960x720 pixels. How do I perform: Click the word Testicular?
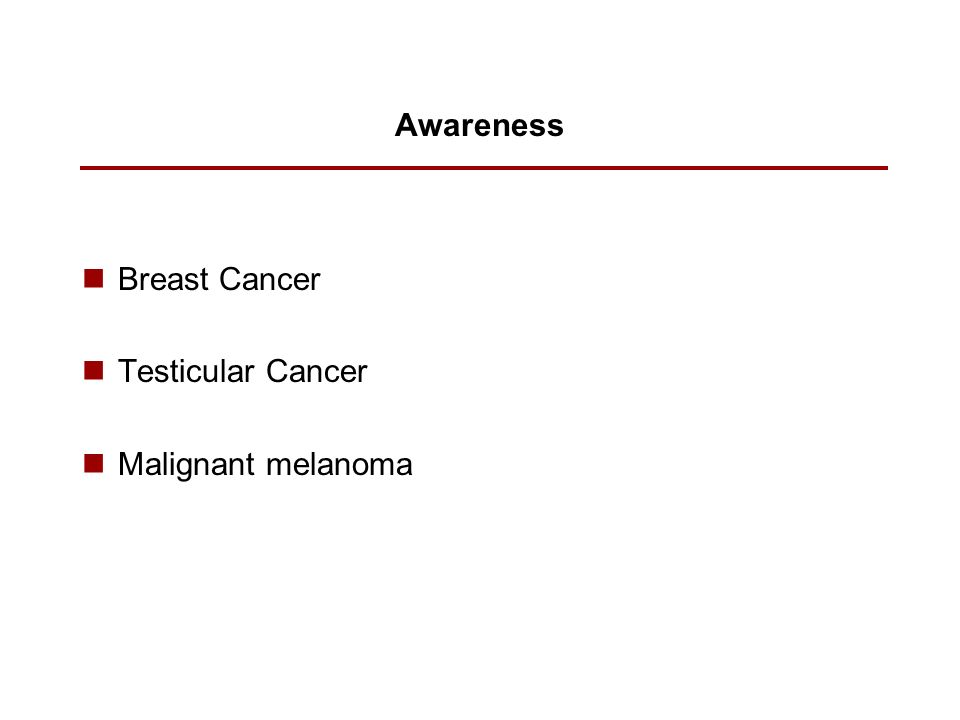click(186, 372)
